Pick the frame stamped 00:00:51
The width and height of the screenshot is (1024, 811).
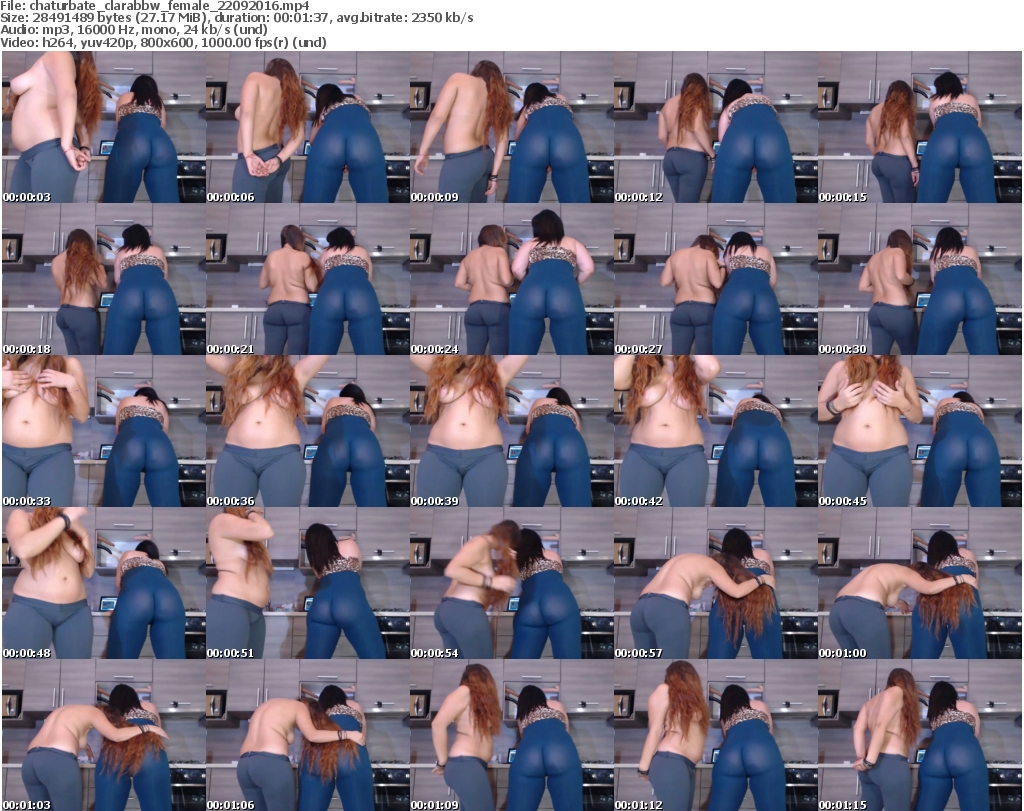[x=308, y=583]
